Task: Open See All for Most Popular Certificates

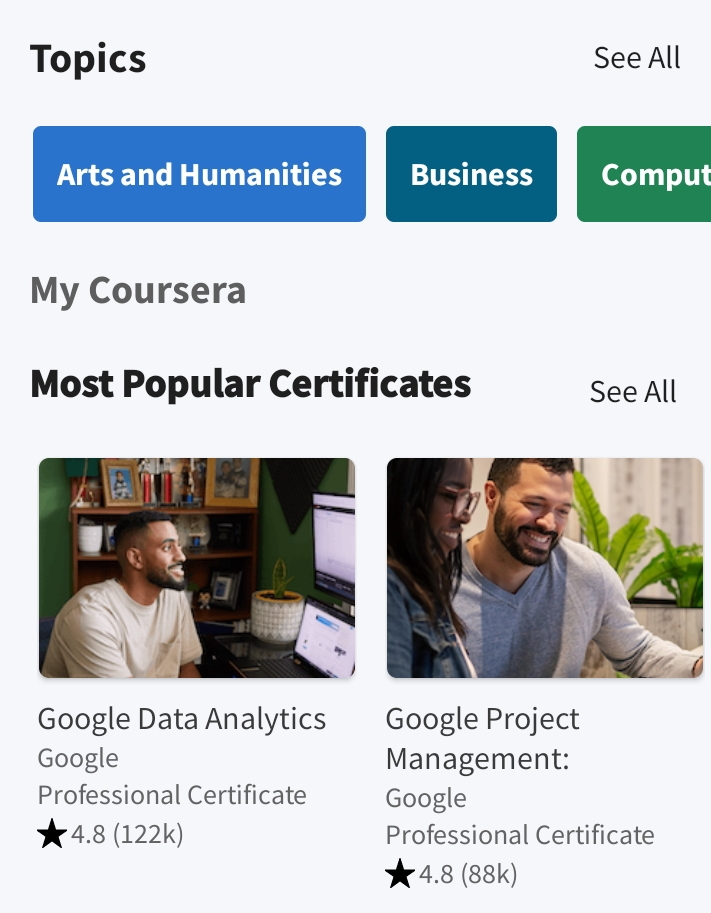Action: click(x=632, y=392)
